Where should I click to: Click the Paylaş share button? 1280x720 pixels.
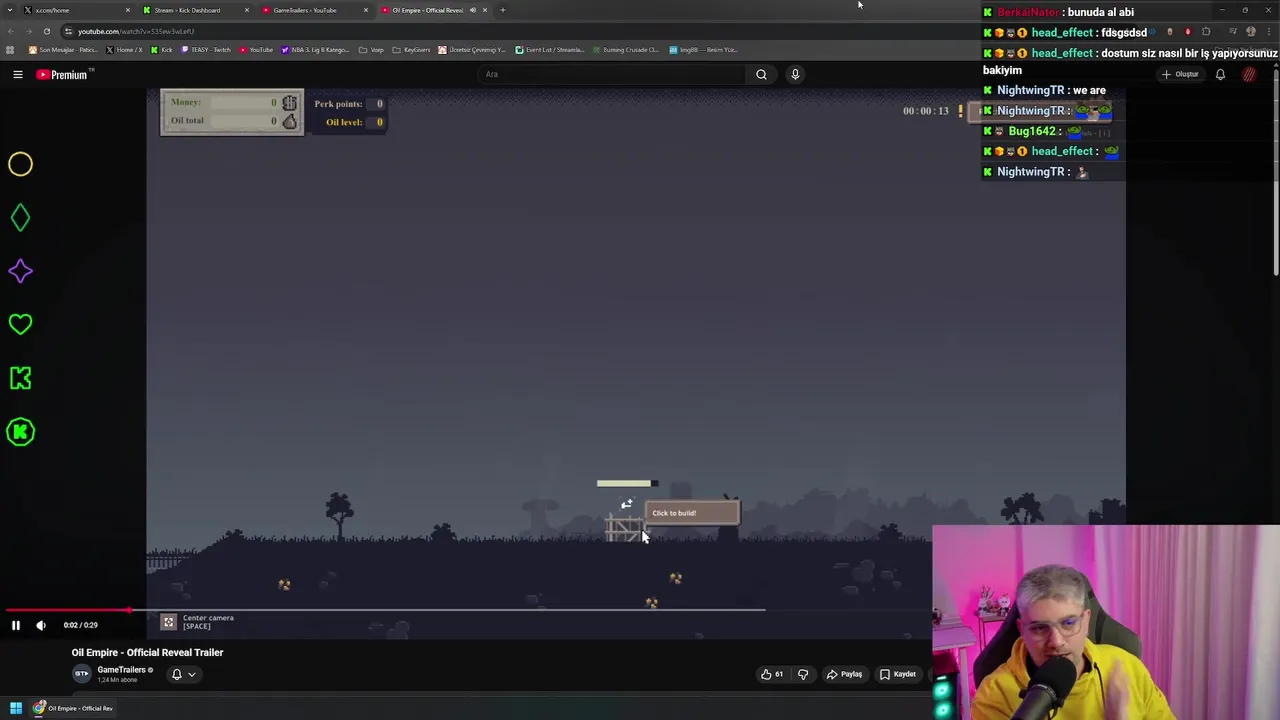tap(843, 674)
